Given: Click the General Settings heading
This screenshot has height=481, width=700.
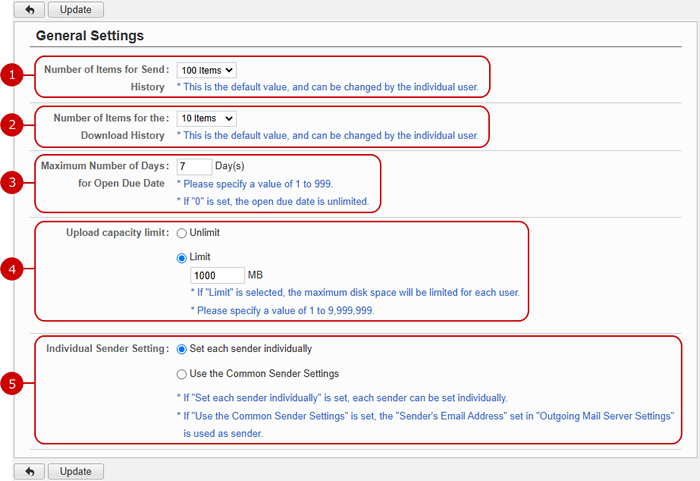Looking at the screenshot, I should point(90,36).
